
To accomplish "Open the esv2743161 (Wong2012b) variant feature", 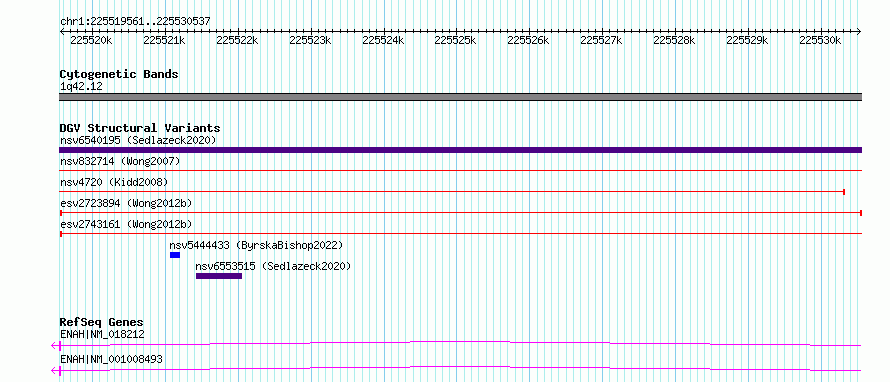I will point(460,233).
